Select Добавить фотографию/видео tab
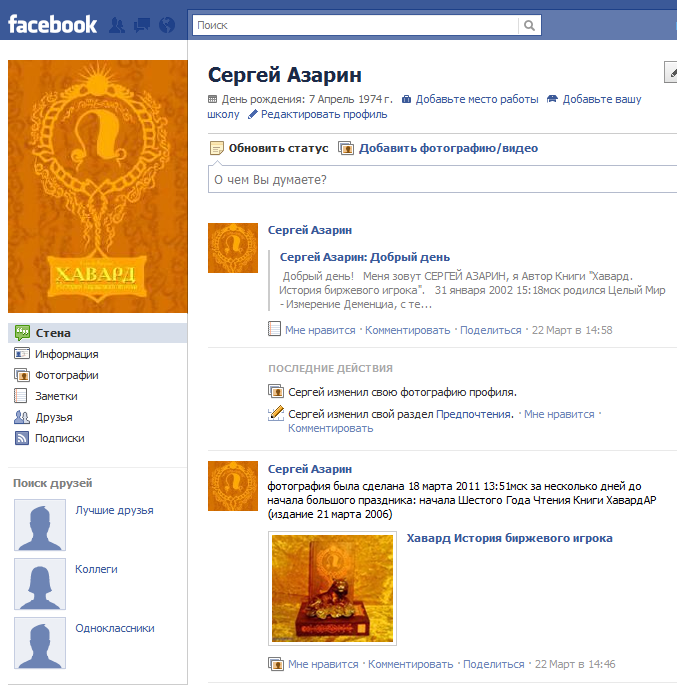This screenshot has height=685, width=677. 448,148
